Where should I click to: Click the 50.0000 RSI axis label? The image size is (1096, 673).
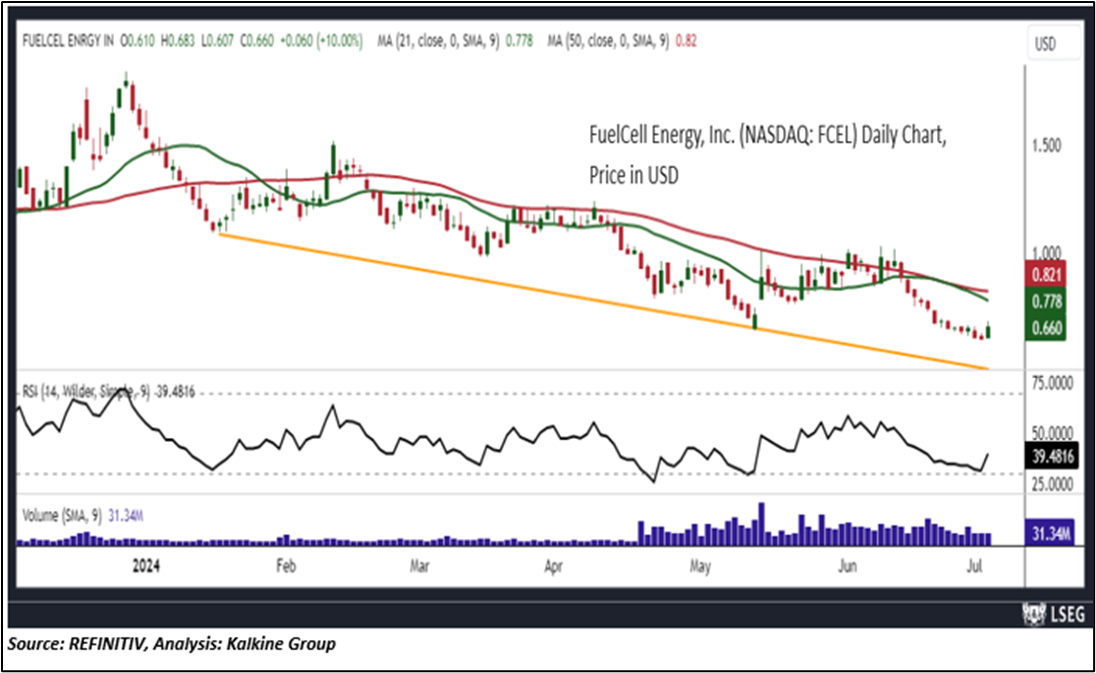coord(1052,433)
